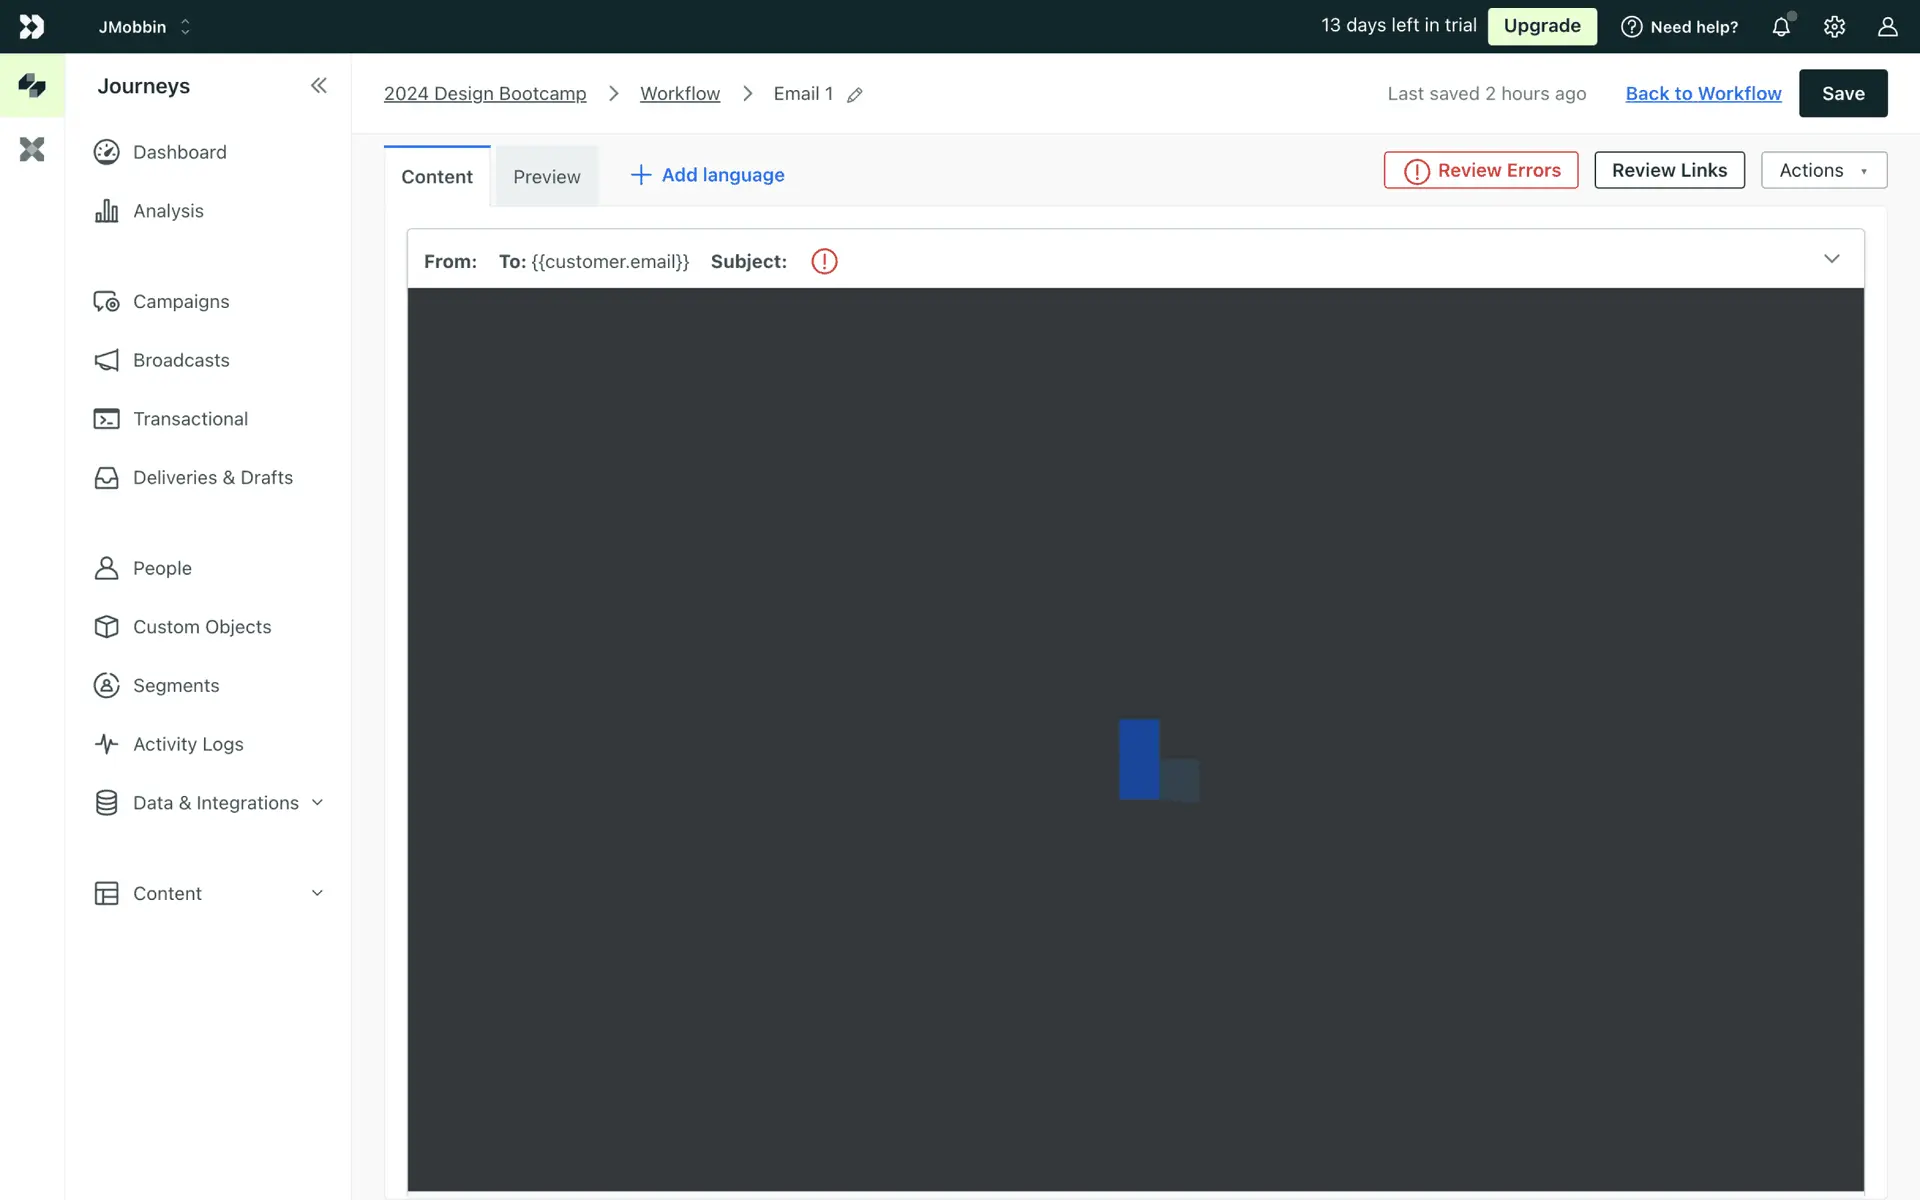Open the settings gear icon
The image size is (1920, 1200).
(x=1834, y=27)
